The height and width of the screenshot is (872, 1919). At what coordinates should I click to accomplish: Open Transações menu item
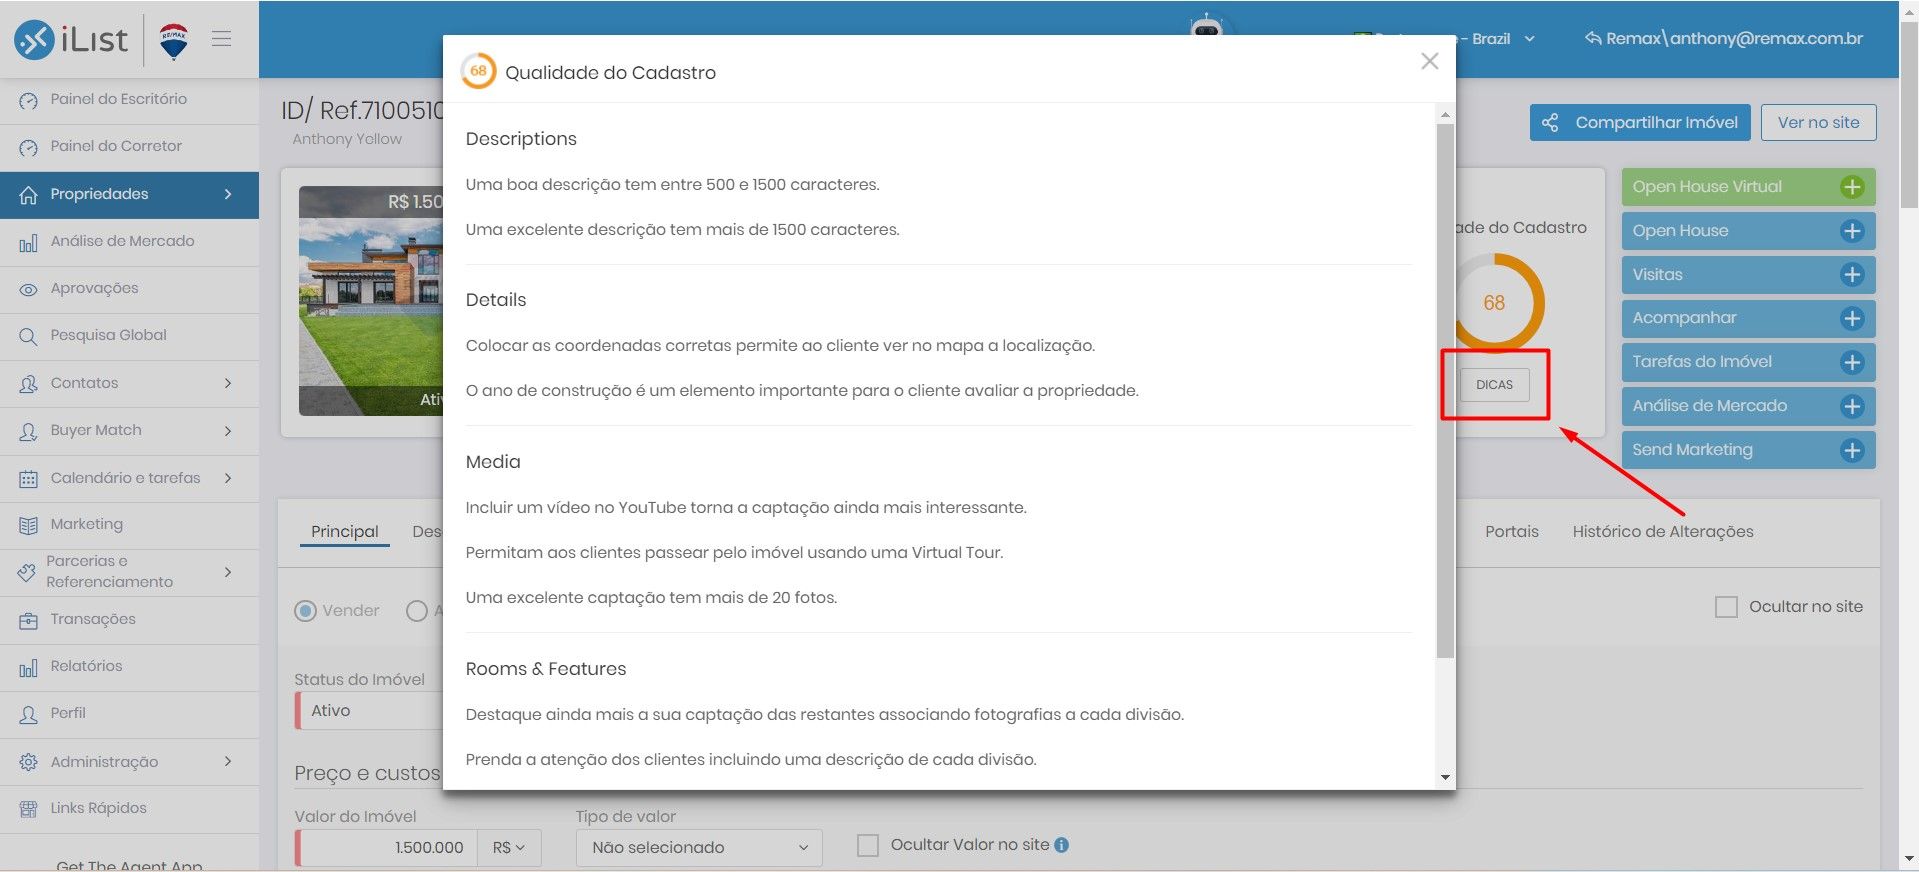129,620
